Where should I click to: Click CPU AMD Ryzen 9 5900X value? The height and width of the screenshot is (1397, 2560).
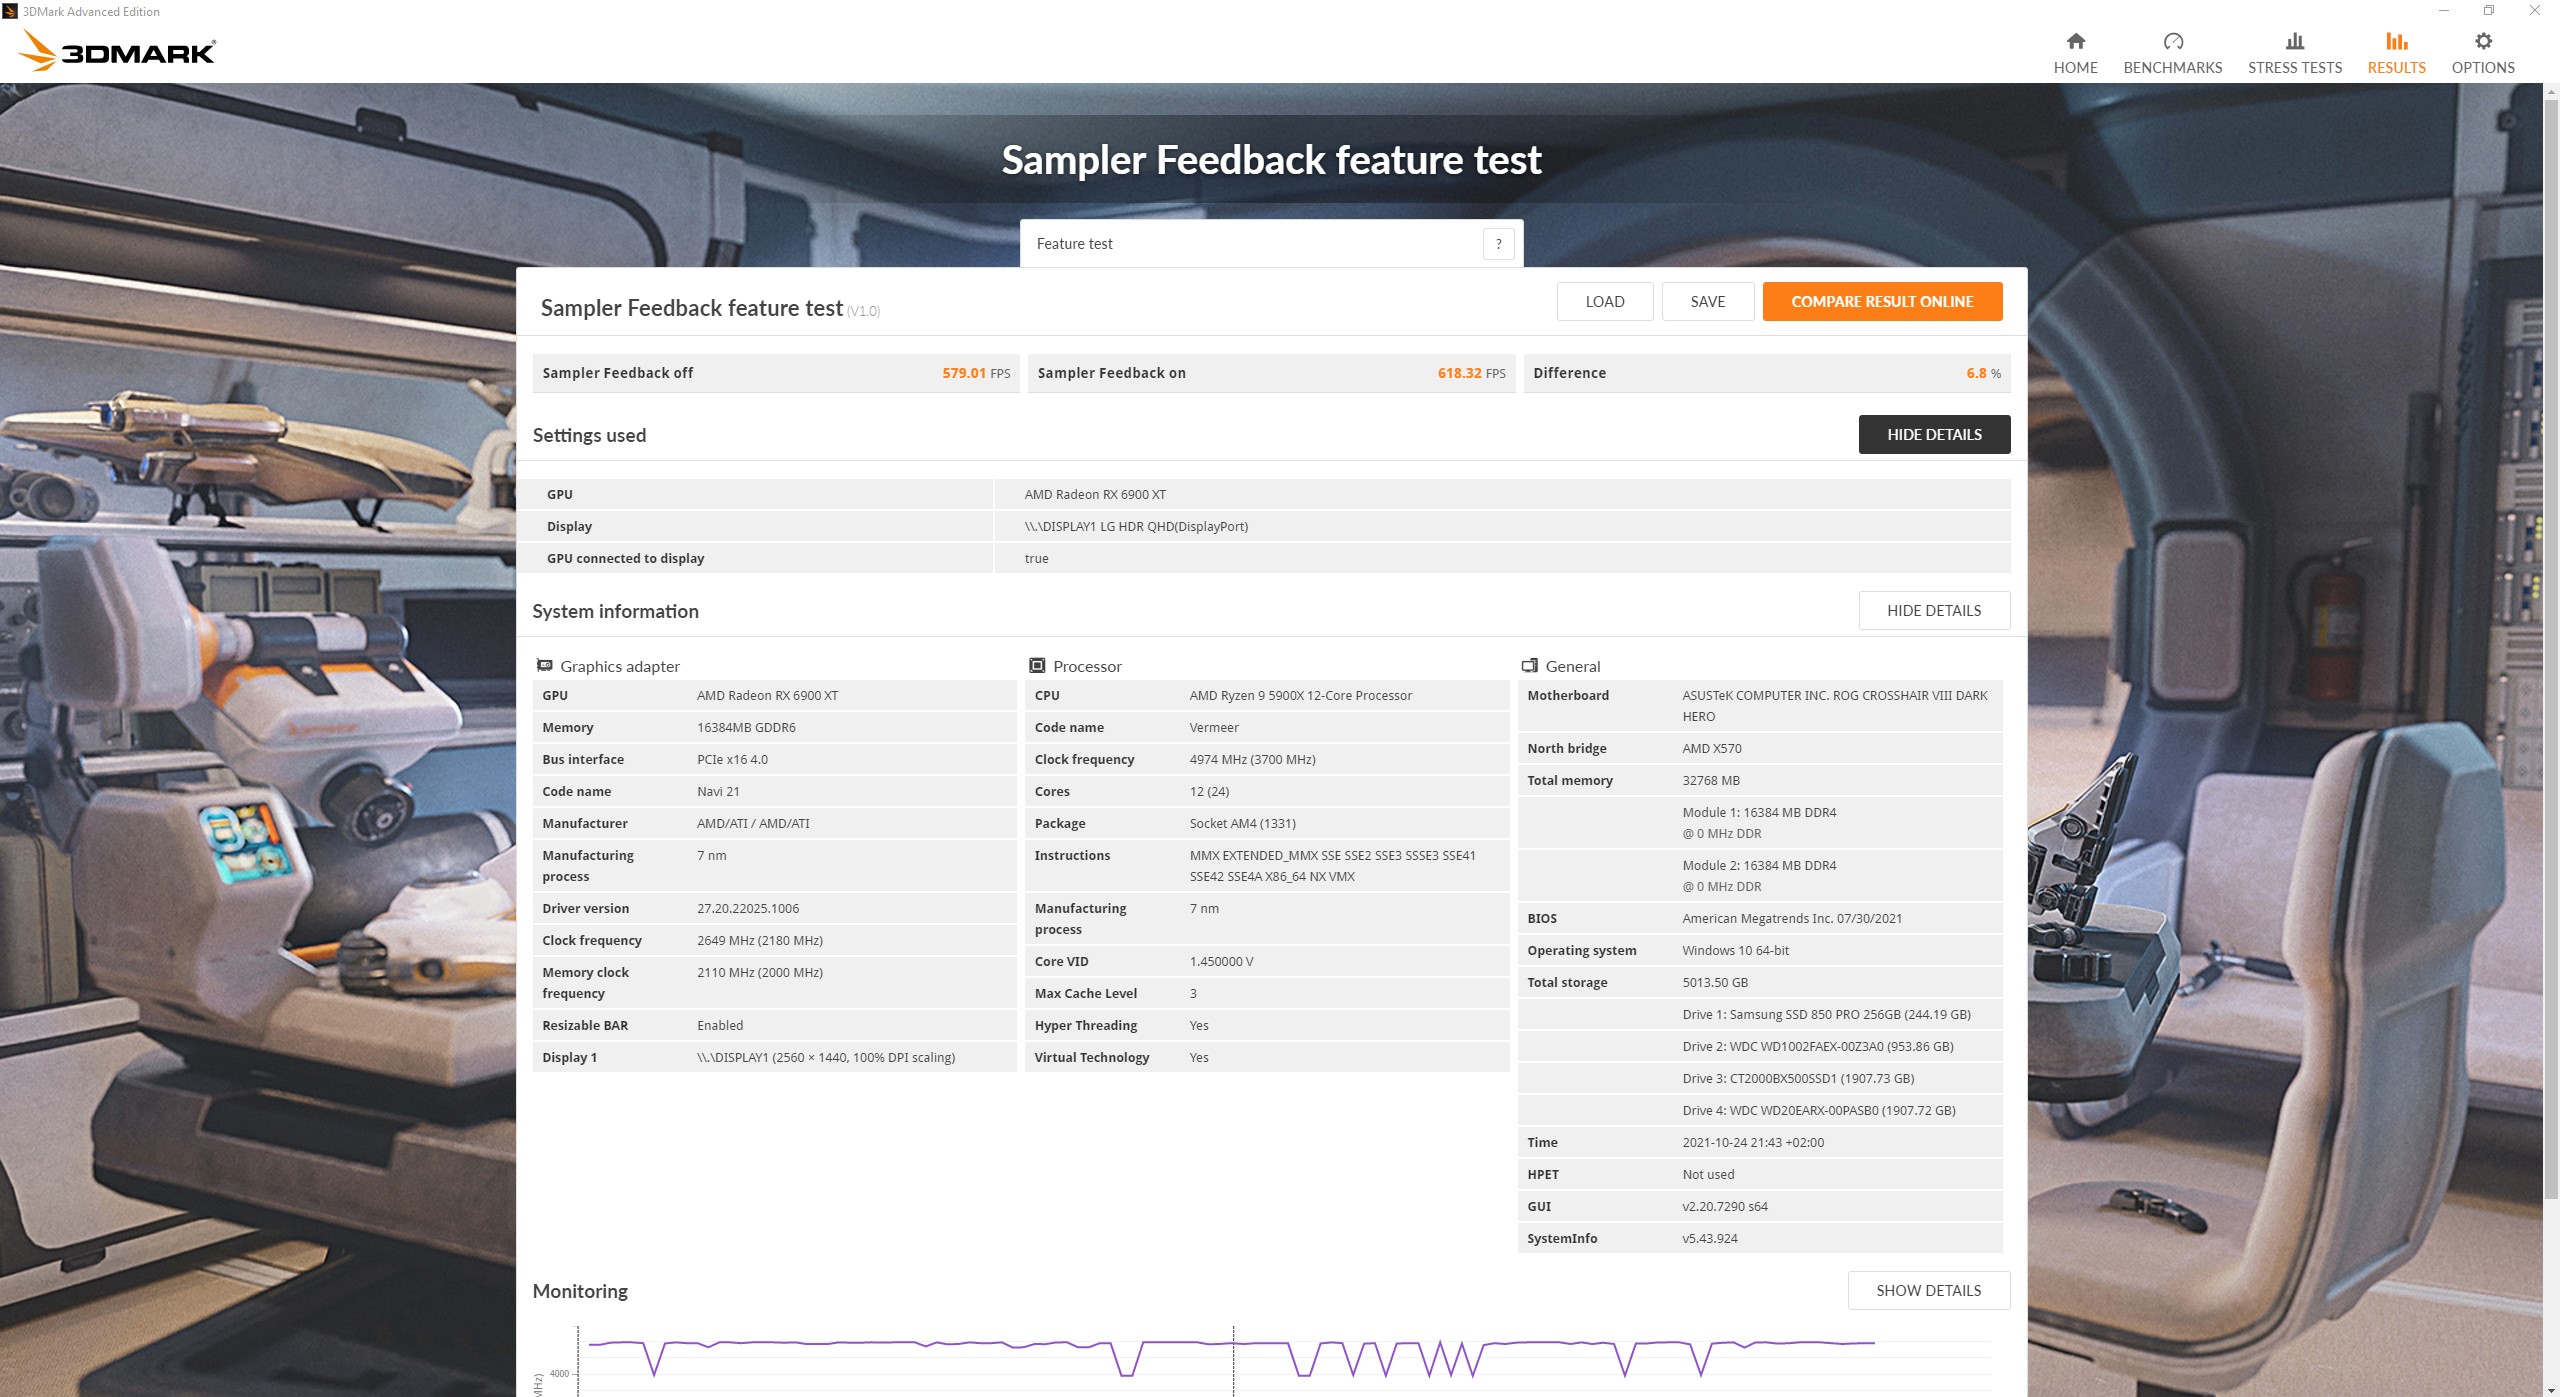click(x=1301, y=696)
